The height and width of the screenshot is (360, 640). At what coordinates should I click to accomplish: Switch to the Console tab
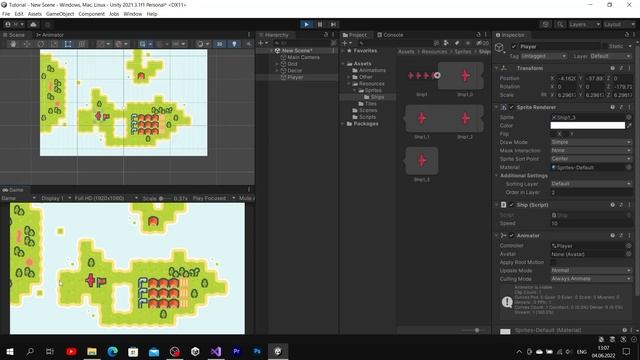(x=390, y=35)
